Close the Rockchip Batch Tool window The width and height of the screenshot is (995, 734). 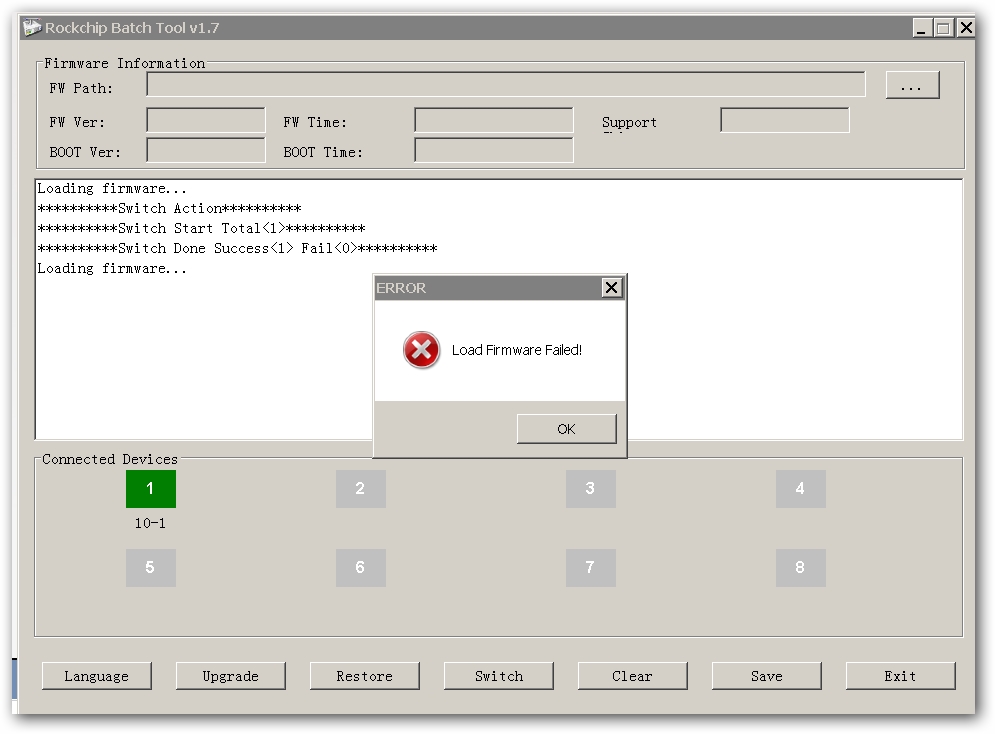(965, 28)
